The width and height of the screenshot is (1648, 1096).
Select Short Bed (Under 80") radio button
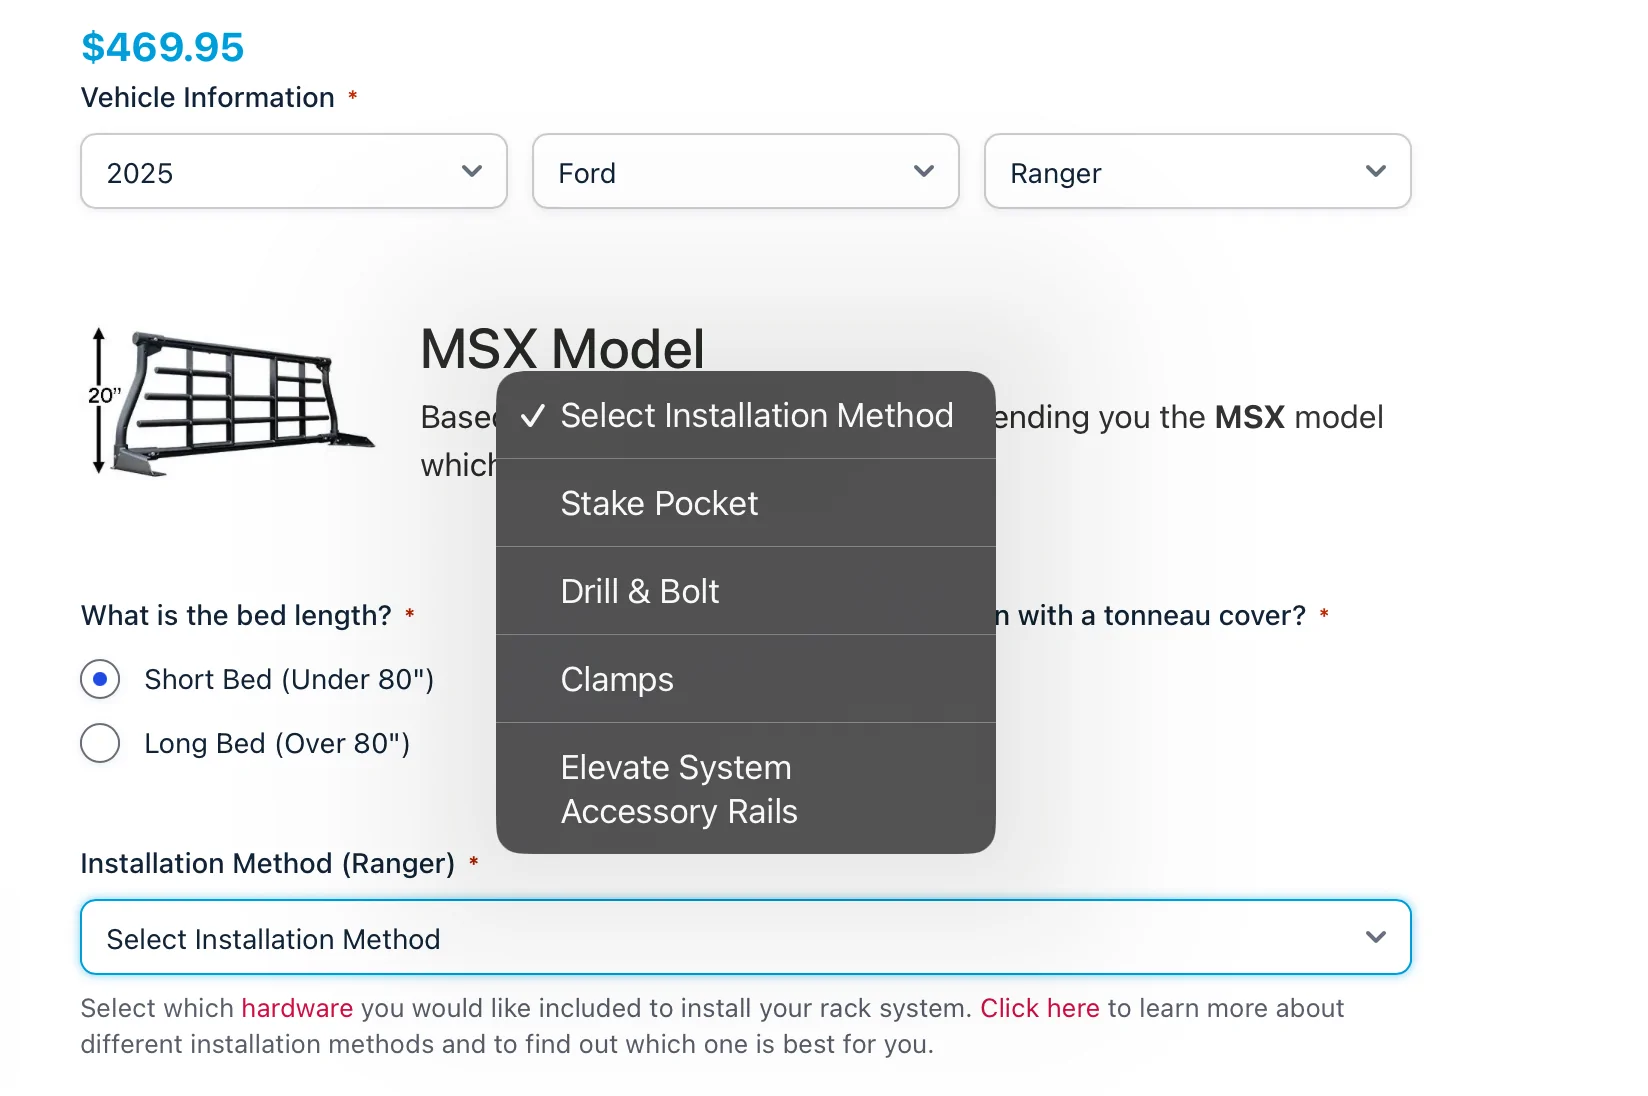pos(100,679)
